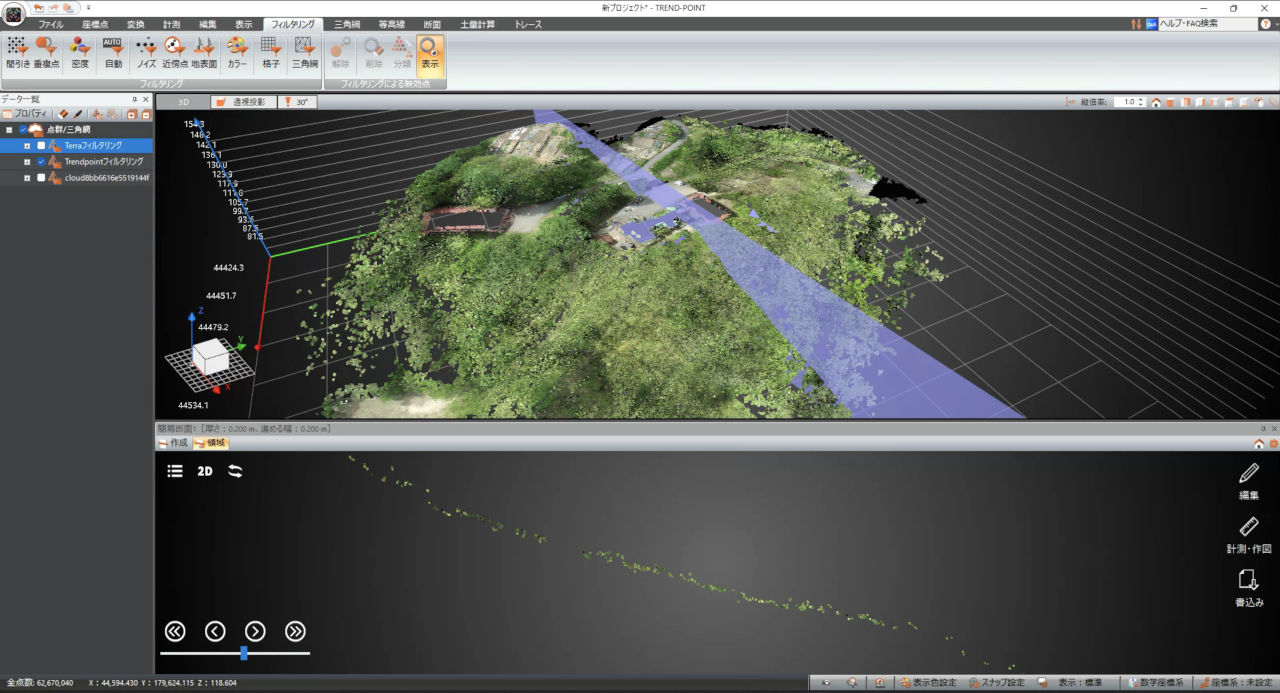1280x693 pixels.
Task: Open the 三角網 ribbon tab
Action: (x=347, y=23)
